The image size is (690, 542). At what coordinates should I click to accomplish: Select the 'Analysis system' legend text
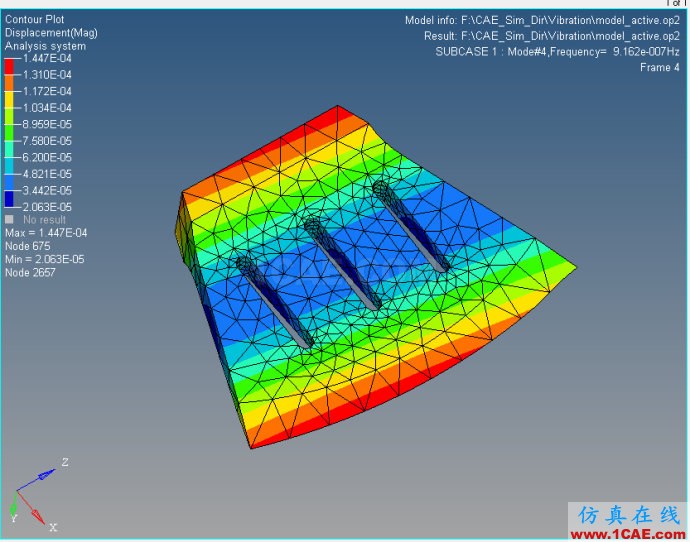tap(45, 46)
